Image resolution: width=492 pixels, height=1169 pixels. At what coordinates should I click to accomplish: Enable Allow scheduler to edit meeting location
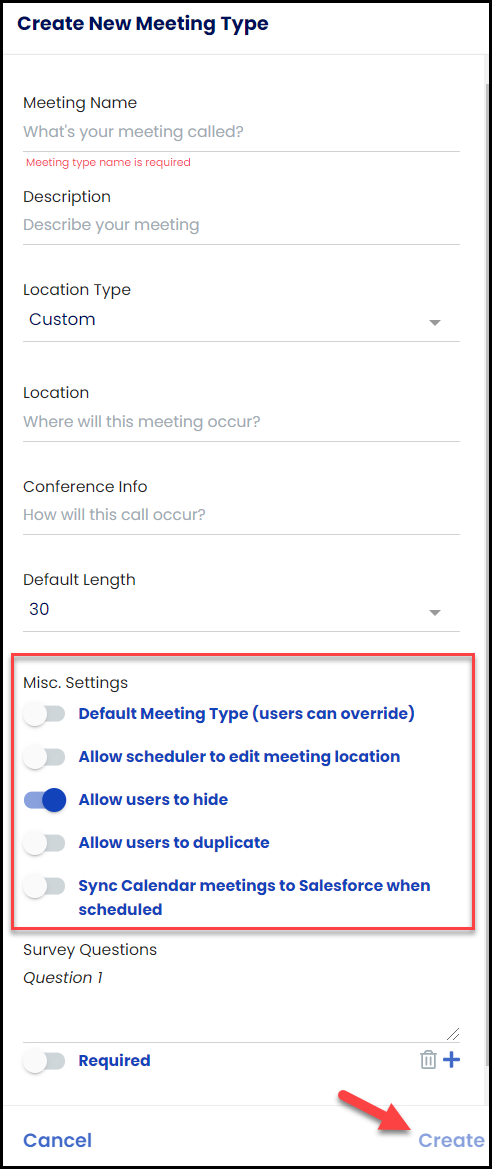point(44,757)
